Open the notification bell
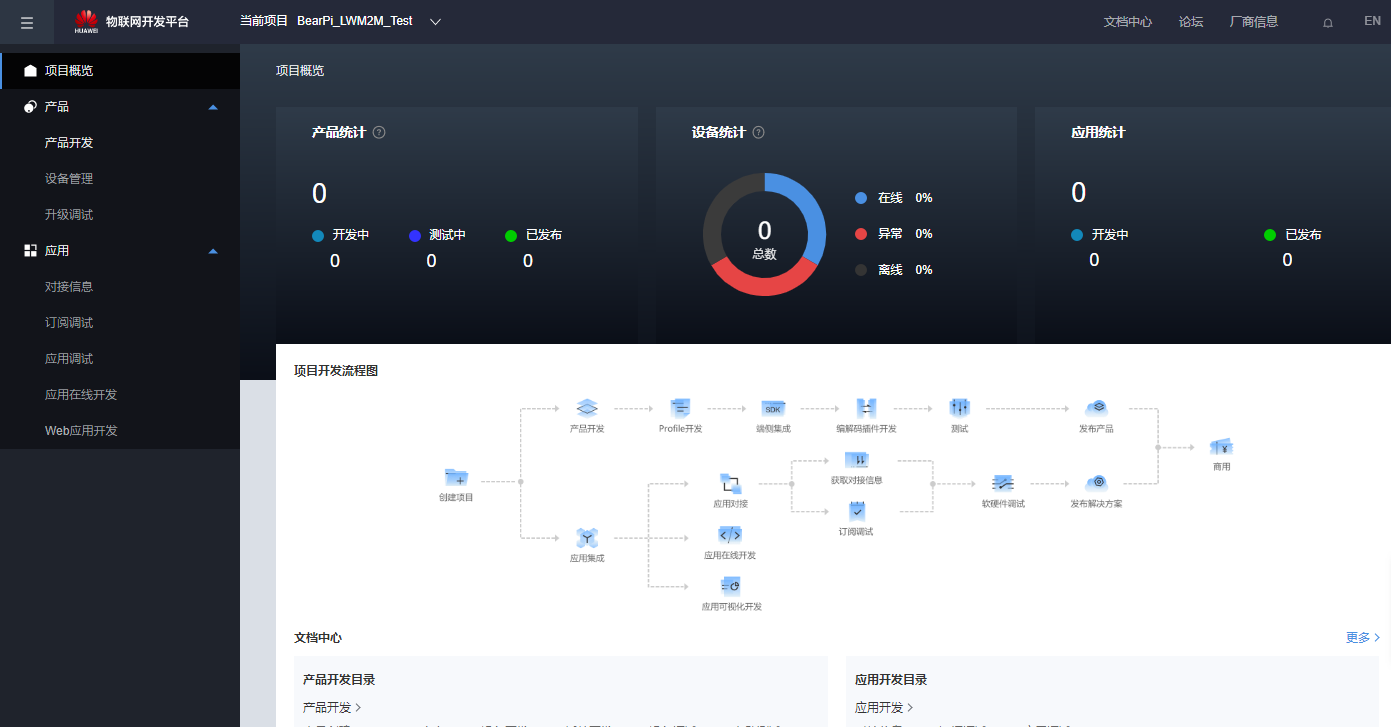The height and width of the screenshot is (727, 1391). point(1328,22)
